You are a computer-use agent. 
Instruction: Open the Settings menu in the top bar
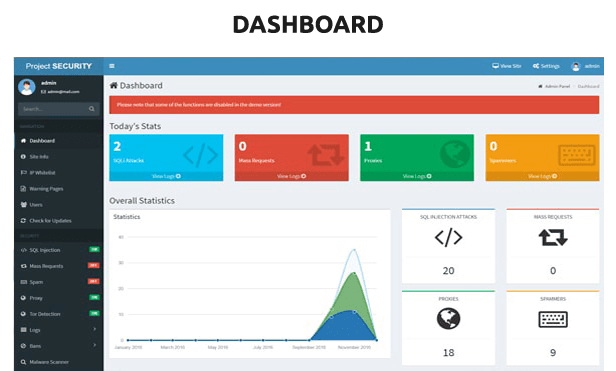click(546, 66)
